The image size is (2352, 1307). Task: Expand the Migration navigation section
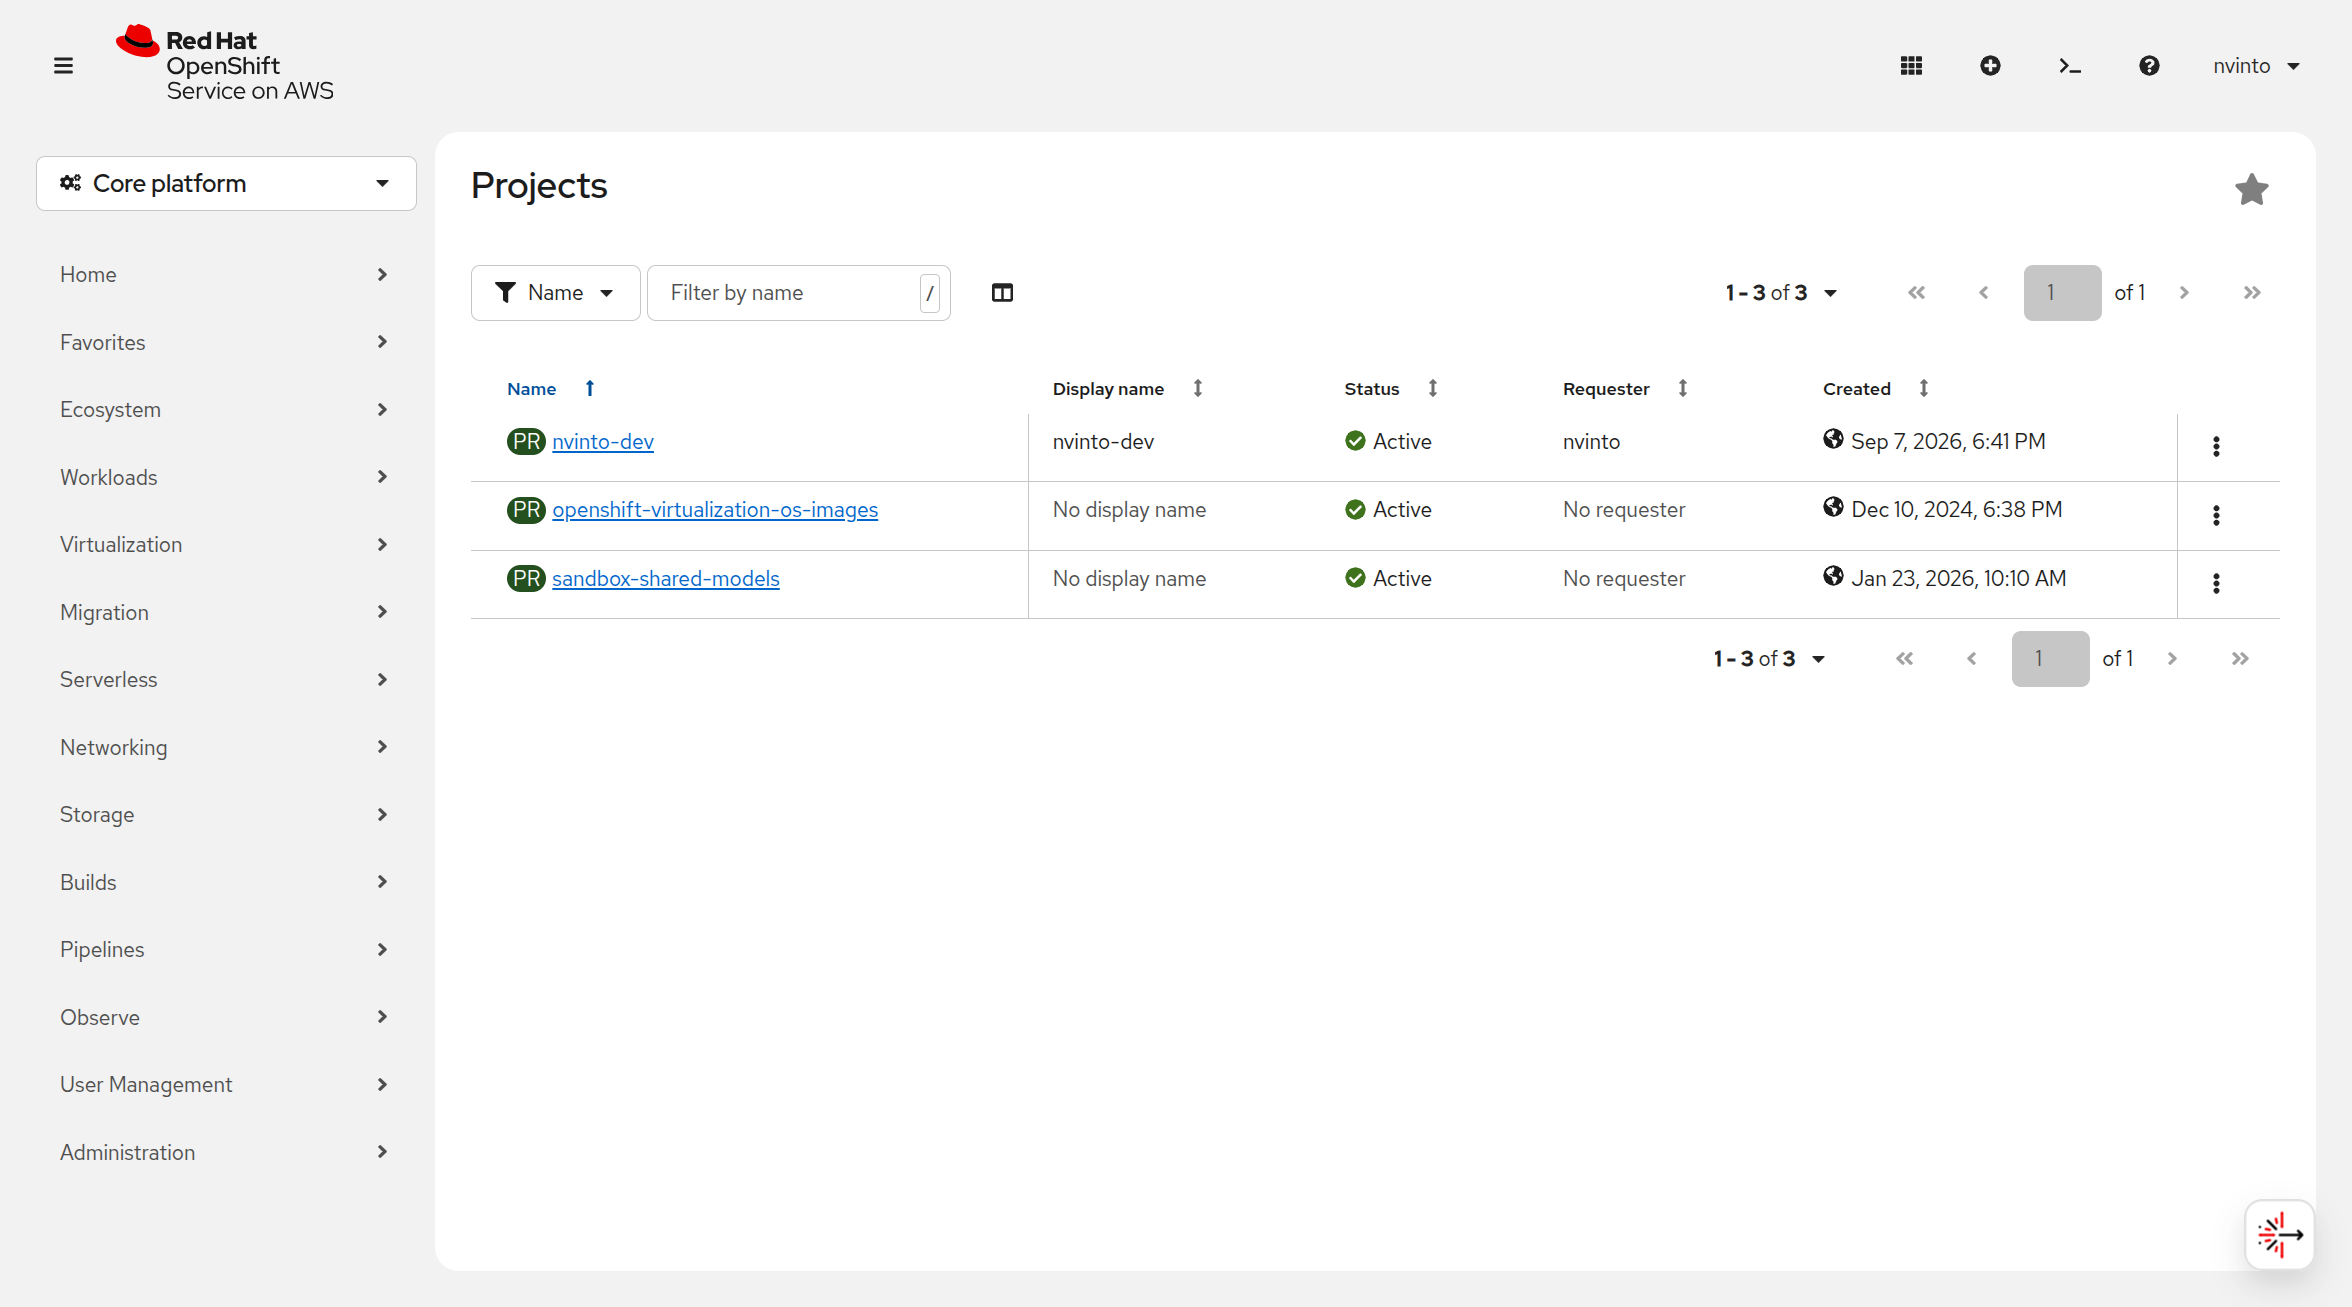(x=224, y=612)
